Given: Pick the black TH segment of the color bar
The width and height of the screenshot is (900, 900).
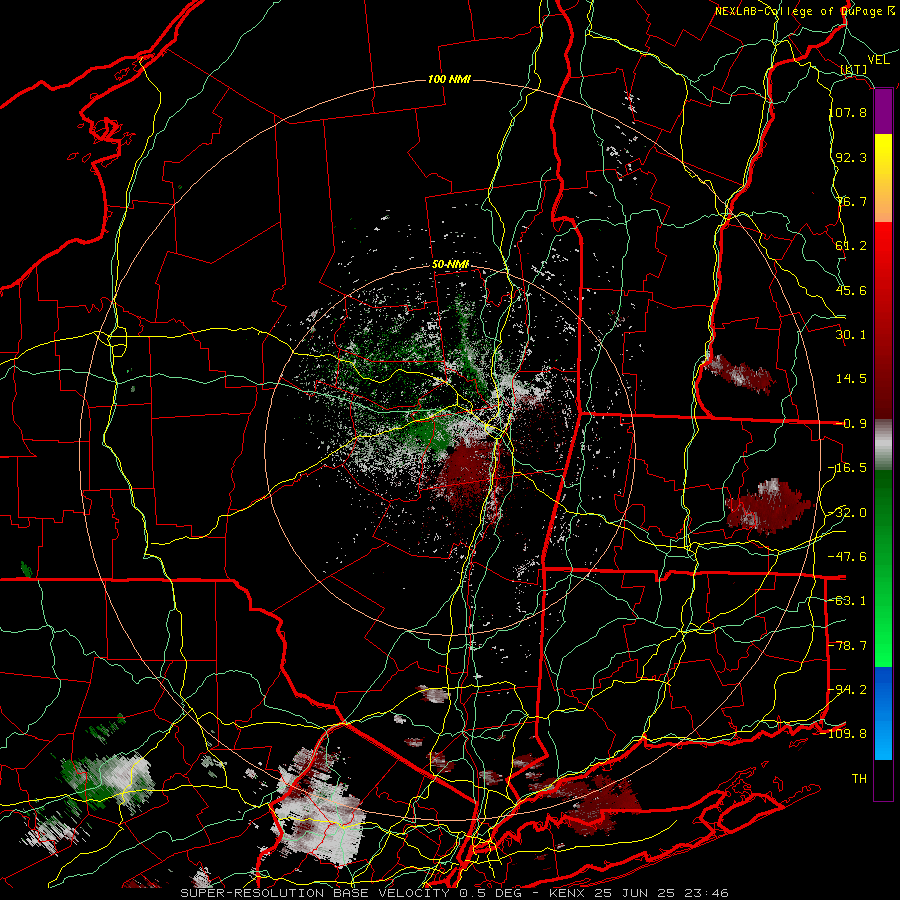Looking at the screenshot, I should click(x=883, y=779).
